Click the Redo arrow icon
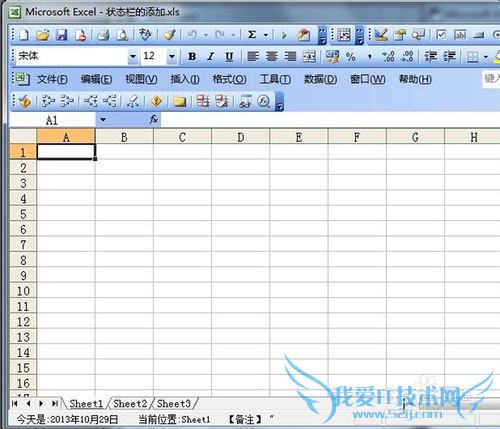Image resolution: width=500 pixels, height=429 pixels. click(x=220, y=35)
